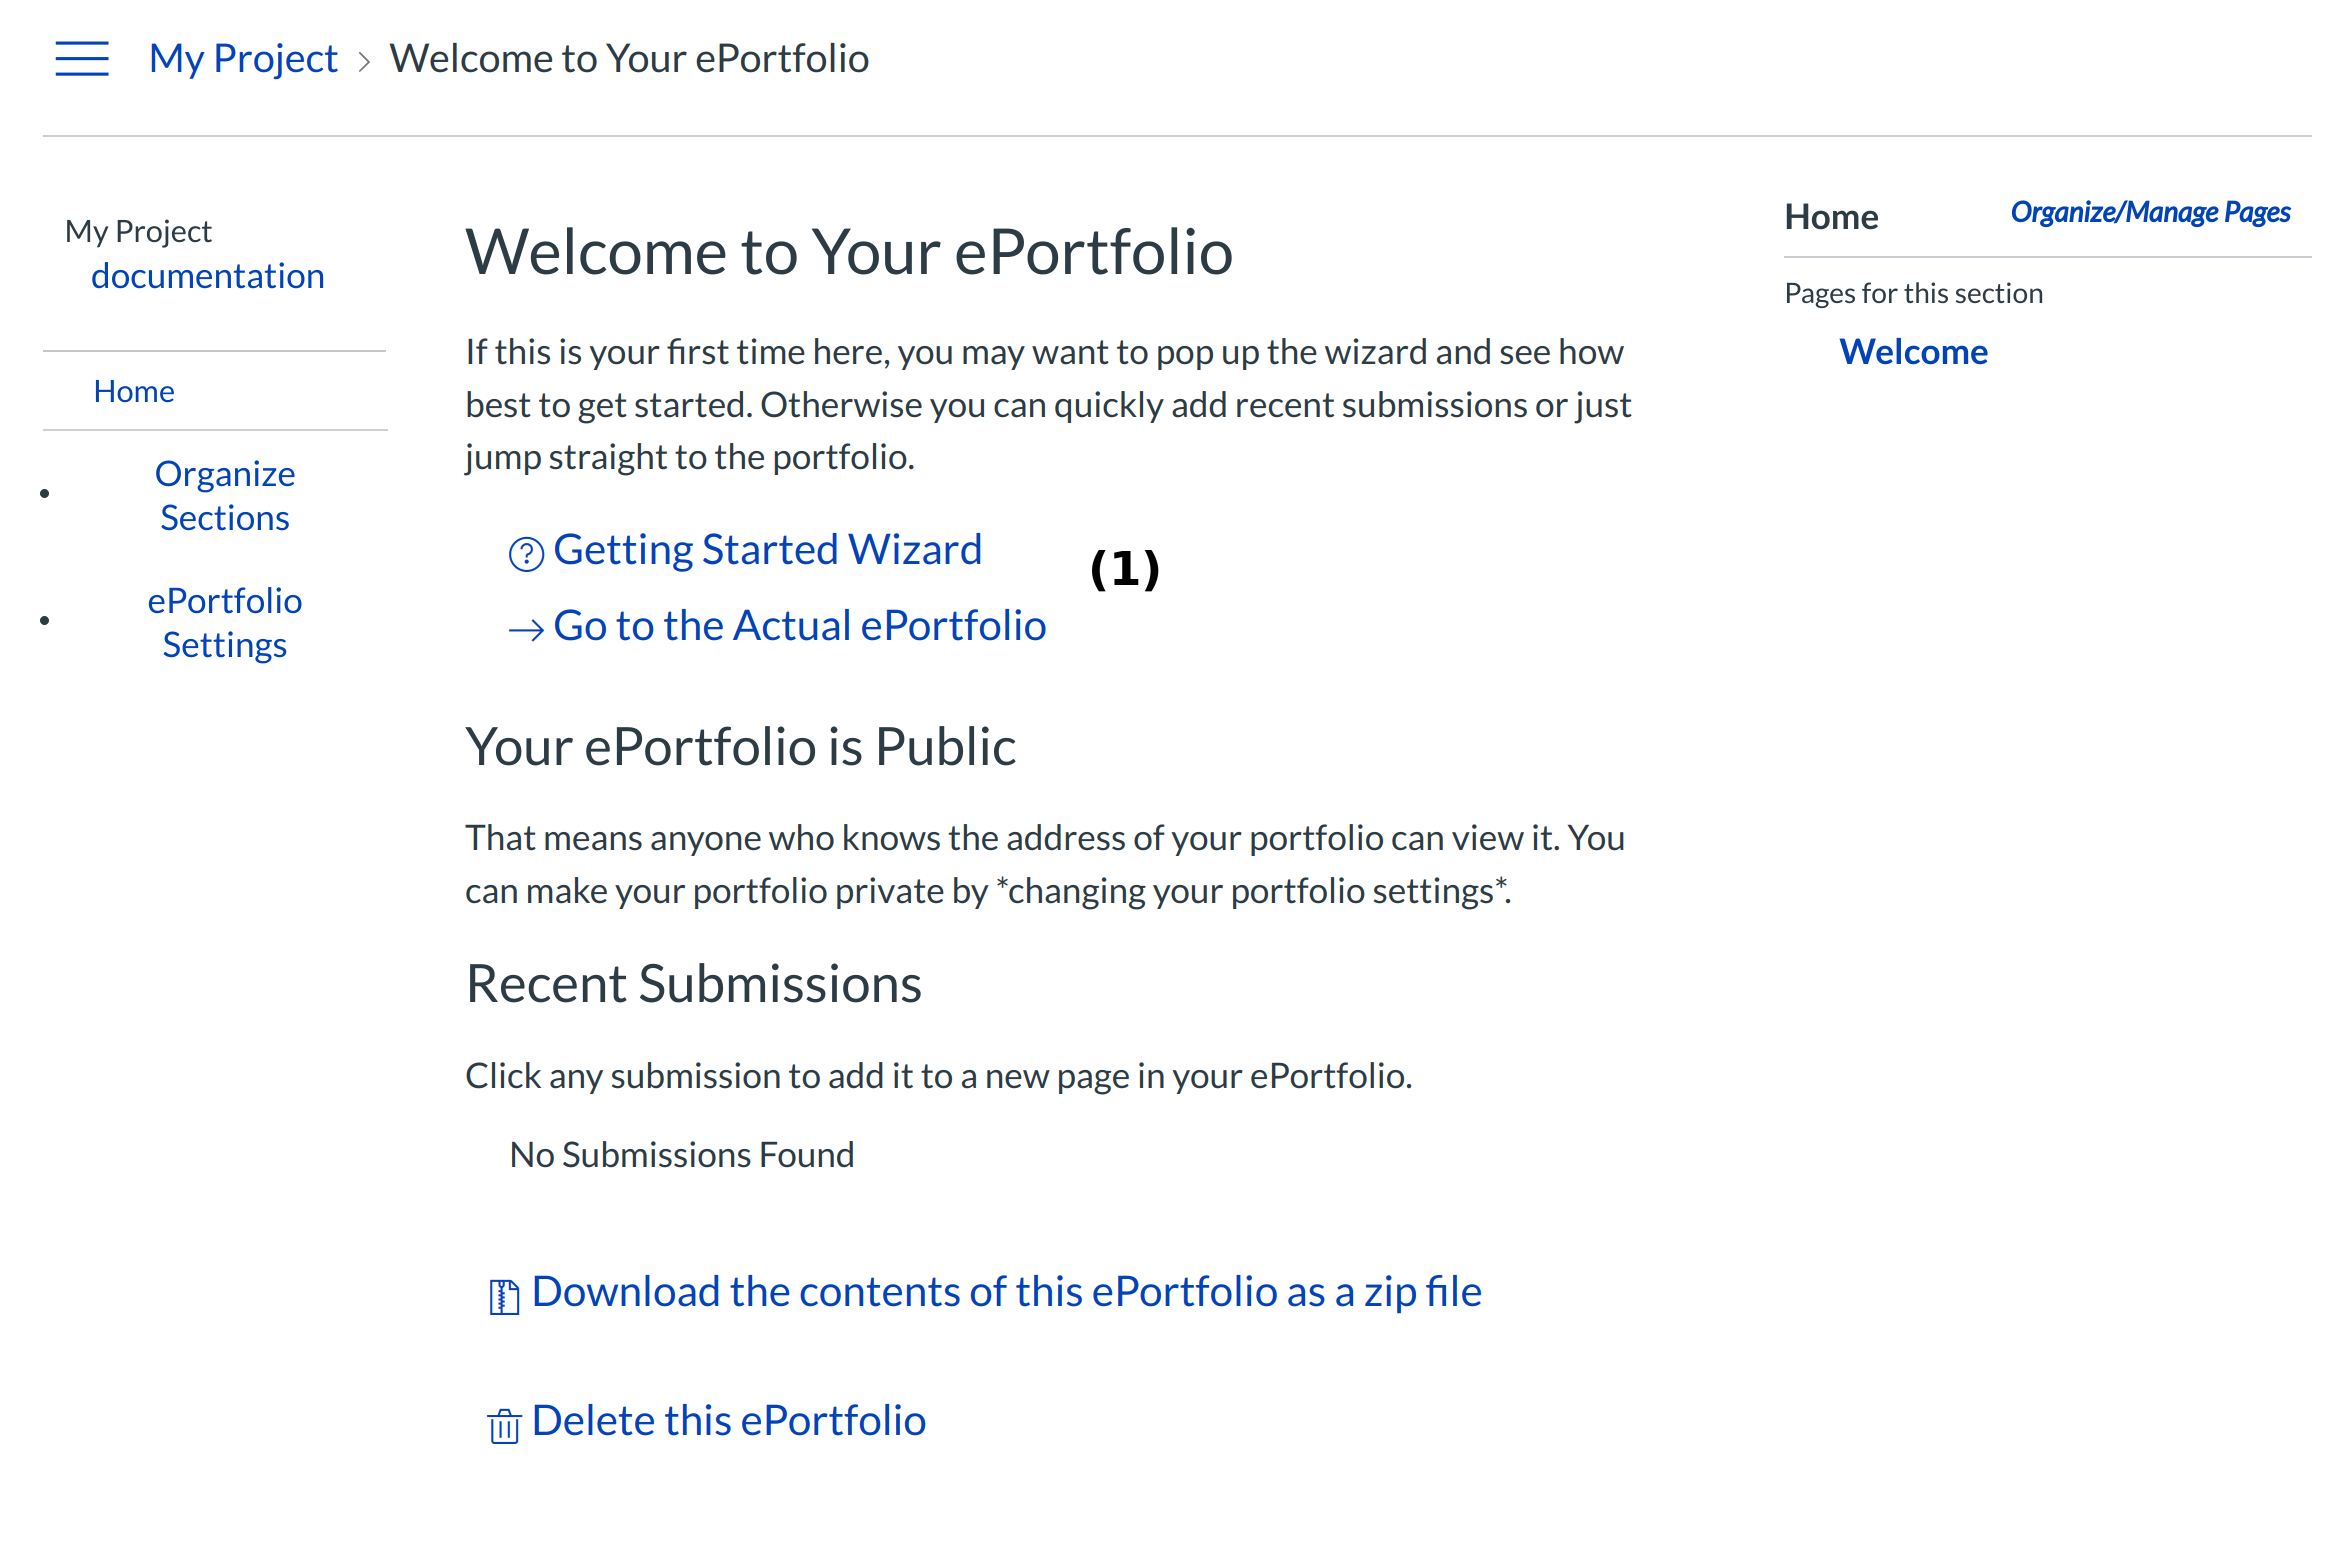Click the No Submissions Found text
Screen dimensions: 2339x1559
(x=682, y=1155)
